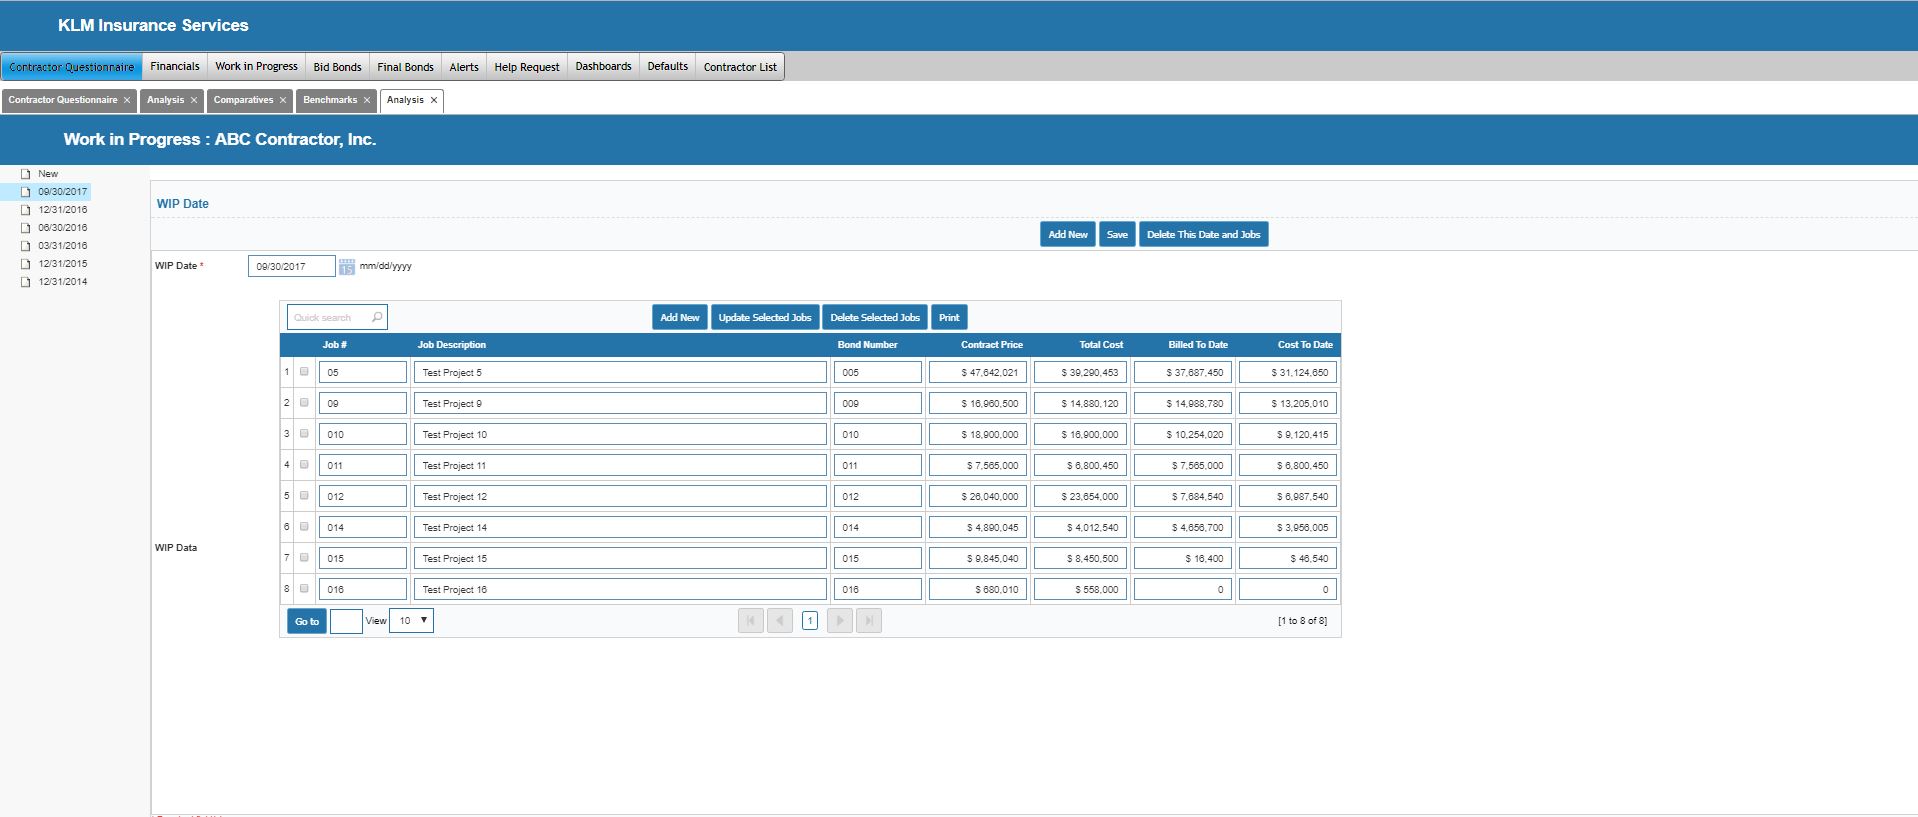
Task: Click Delete This Date and Jobs button
Action: [x=1203, y=235]
